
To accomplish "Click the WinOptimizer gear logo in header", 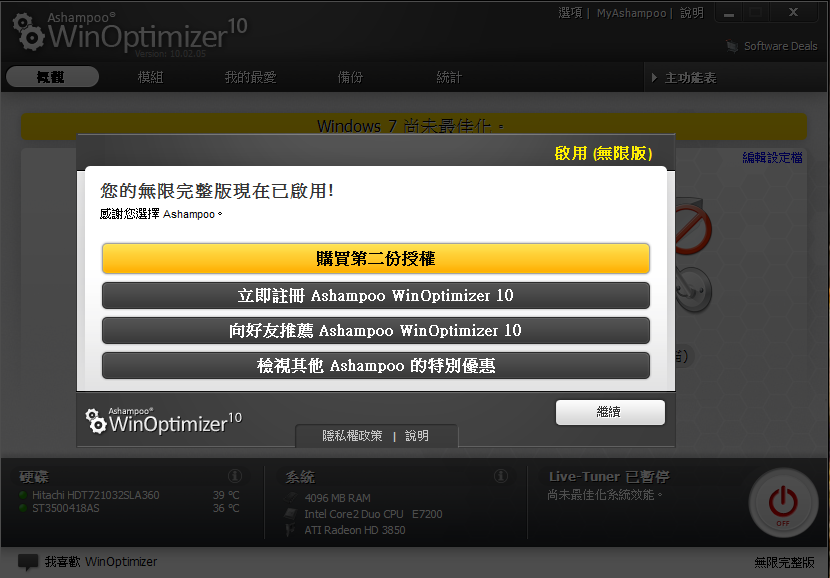I will pos(29,32).
